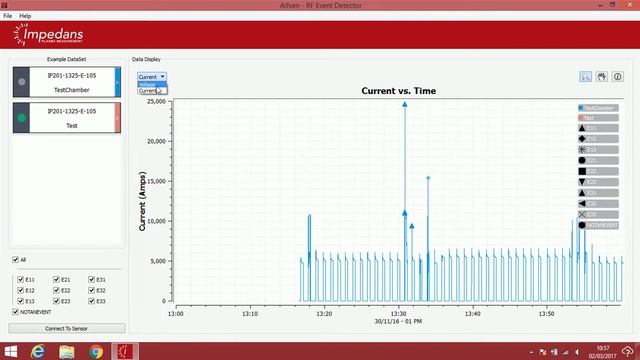Click the E11 triangle legend entry

(x=598, y=128)
